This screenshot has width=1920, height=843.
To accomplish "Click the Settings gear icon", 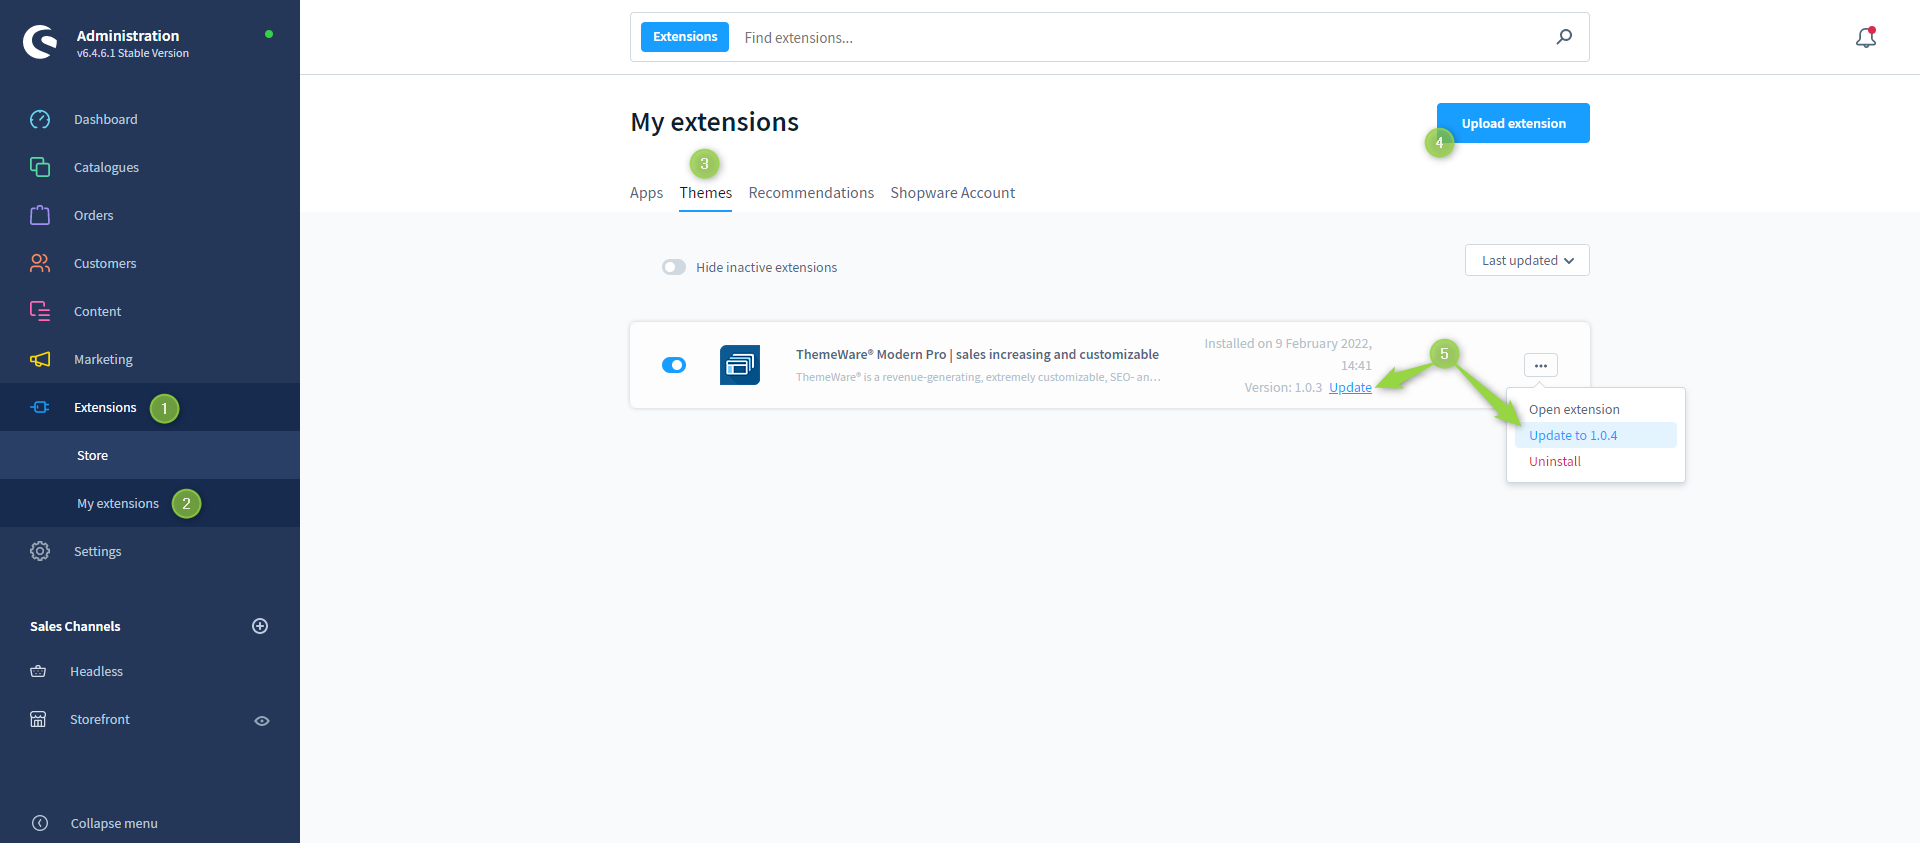I will pos(40,551).
